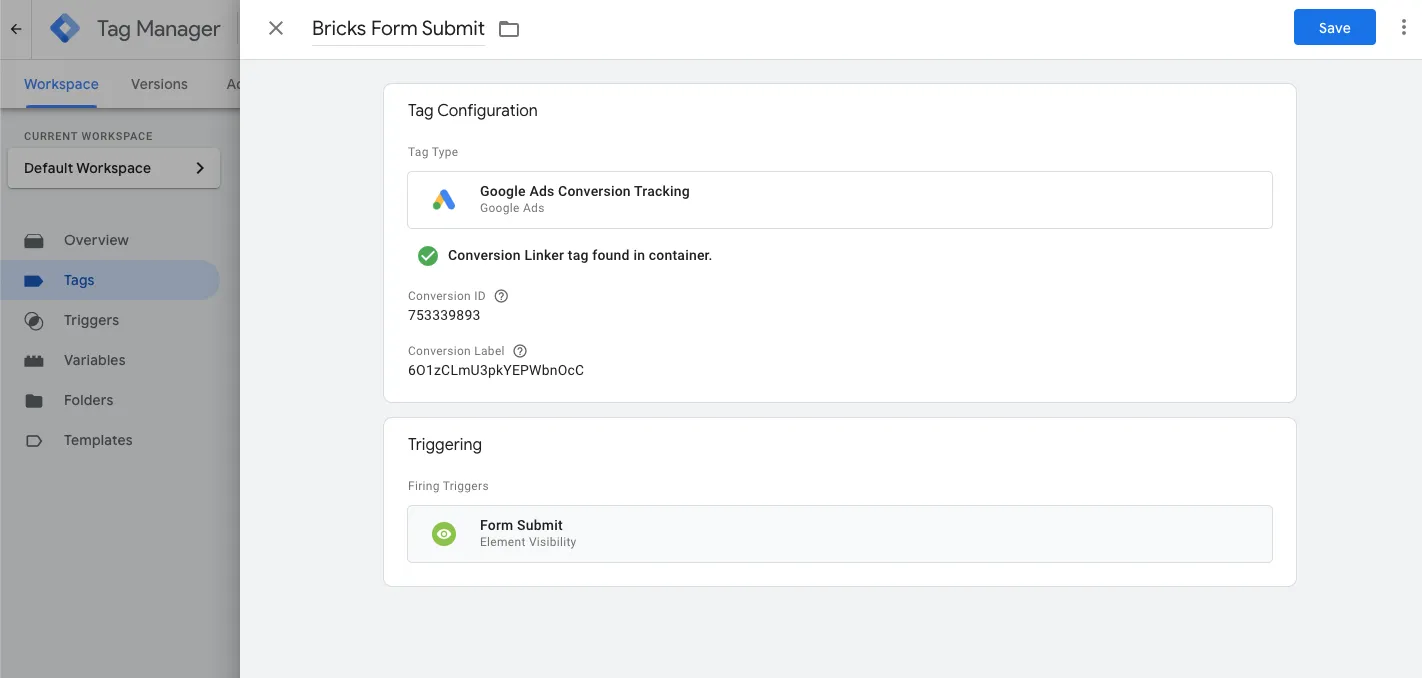This screenshot has height=678, width=1422.
Task: Select the Tags icon in the sidebar
Action: 35,280
